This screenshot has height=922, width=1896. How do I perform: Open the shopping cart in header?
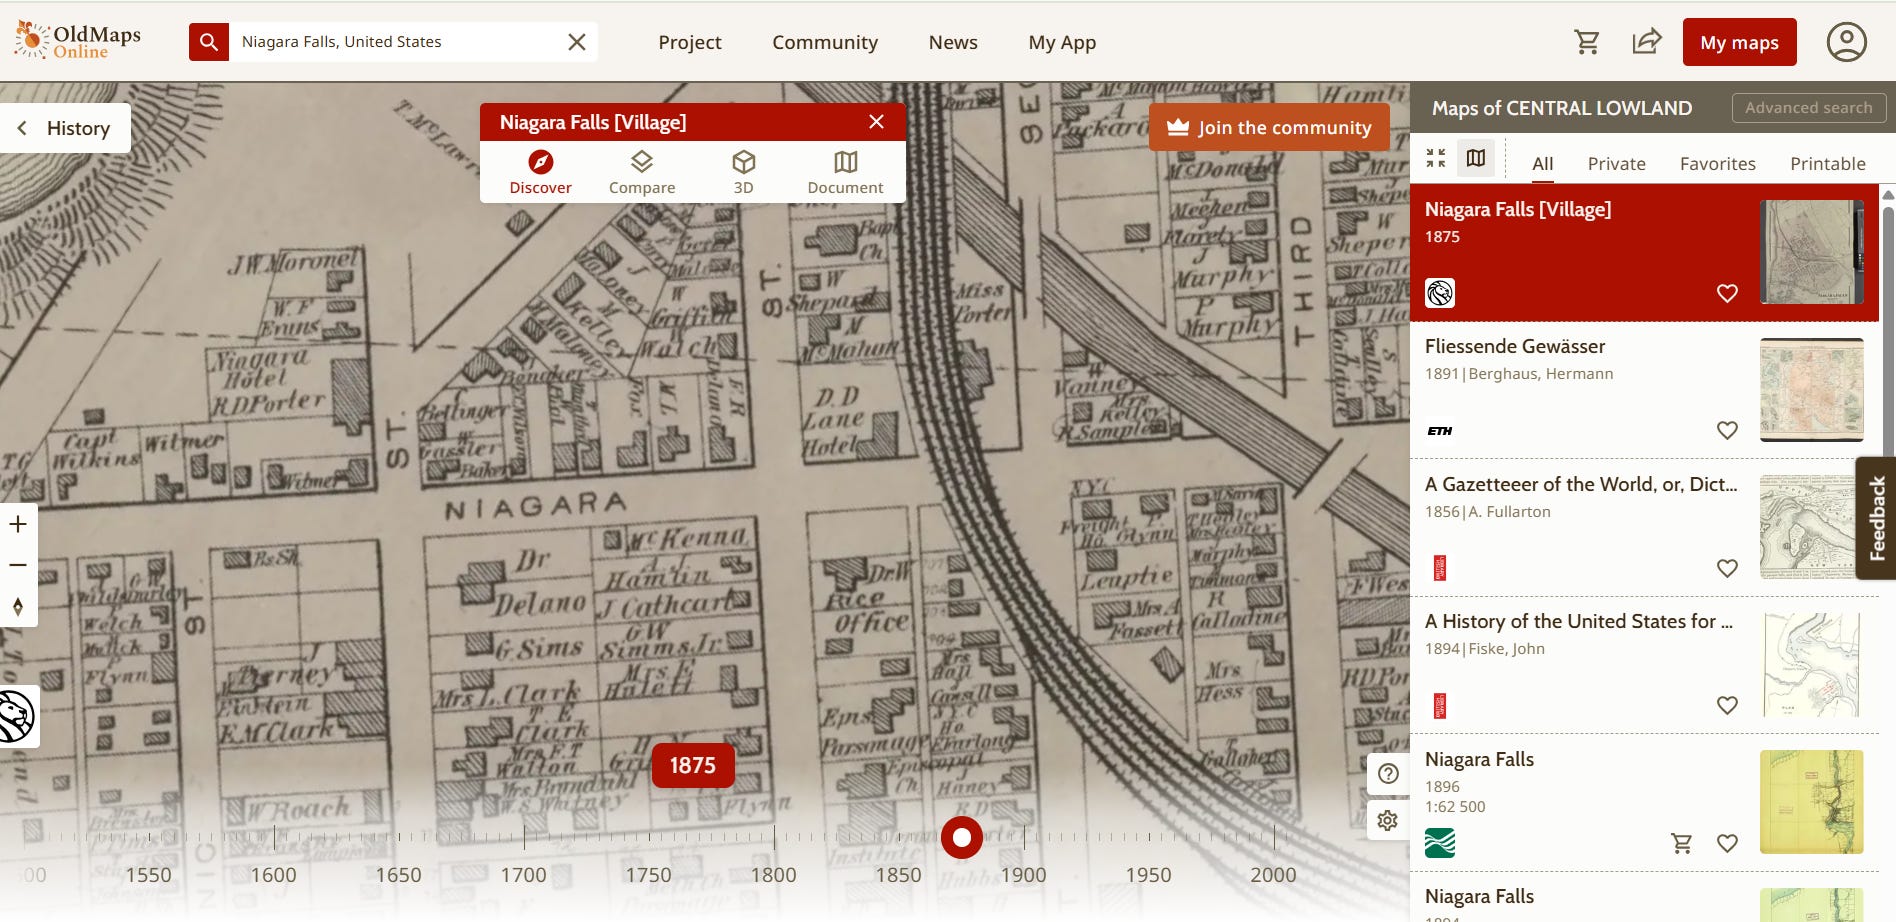1587,42
